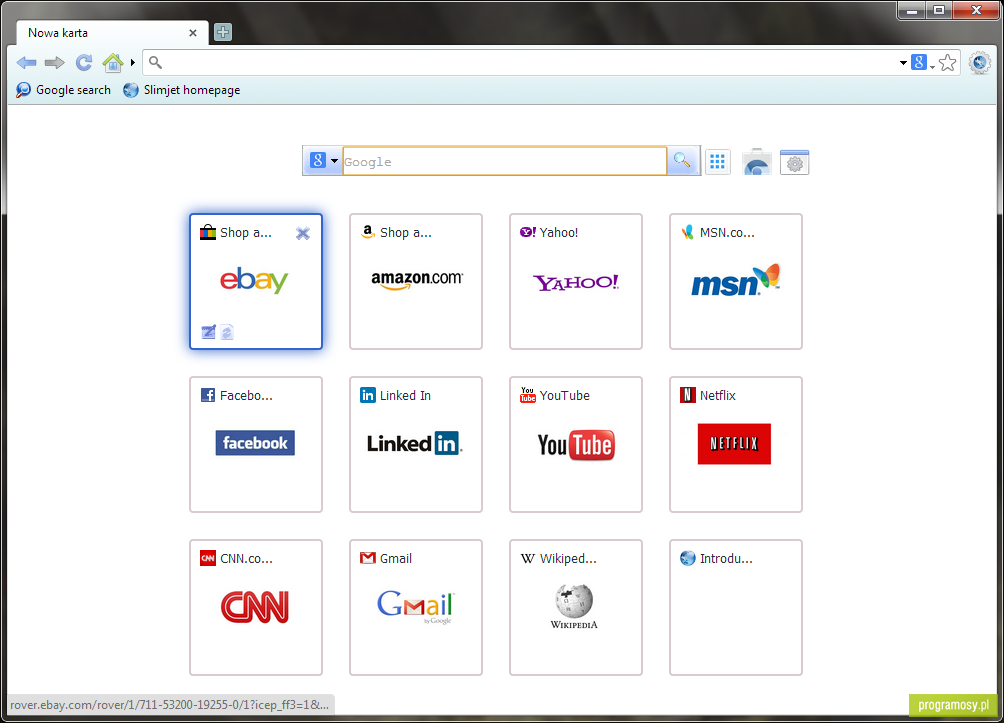Open the home page icon
The width and height of the screenshot is (1004, 723).
(113, 63)
